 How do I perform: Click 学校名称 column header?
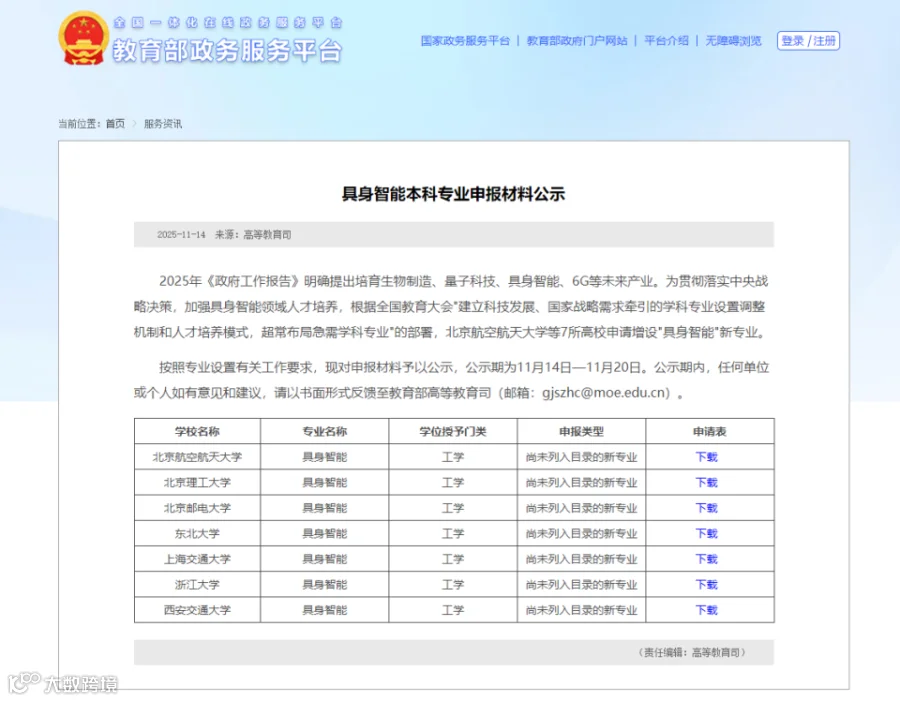tap(197, 431)
